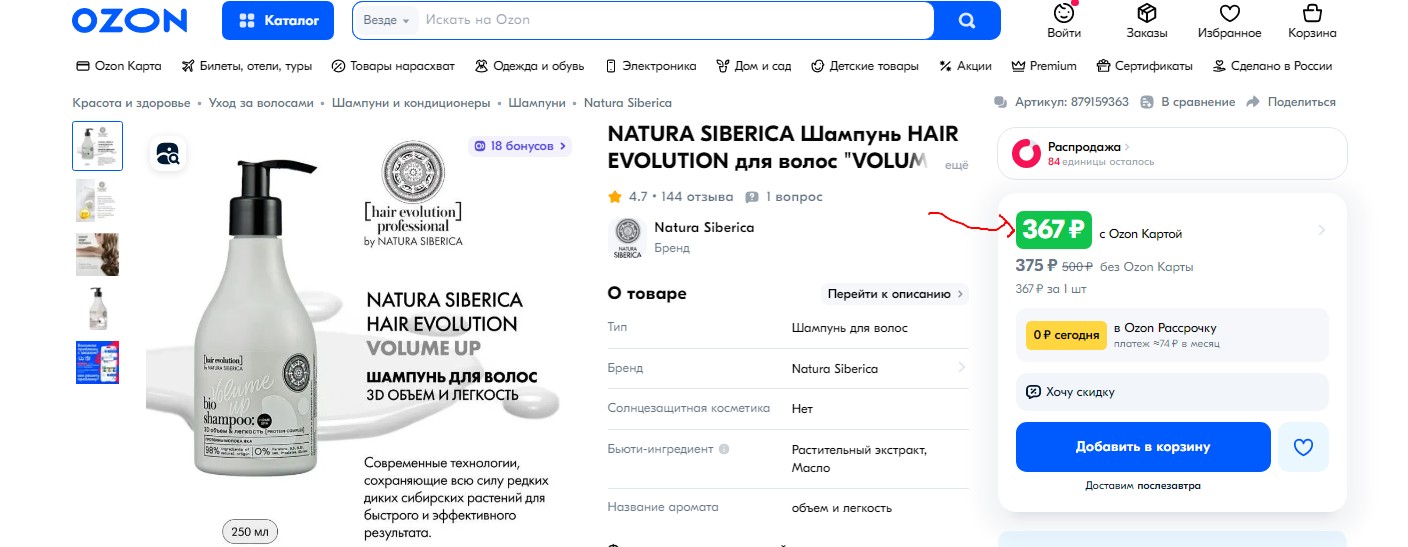The height and width of the screenshot is (547, 1408).
Task: Go to Уход за волосами breadcrumb
Action: [x=261, y=102]
